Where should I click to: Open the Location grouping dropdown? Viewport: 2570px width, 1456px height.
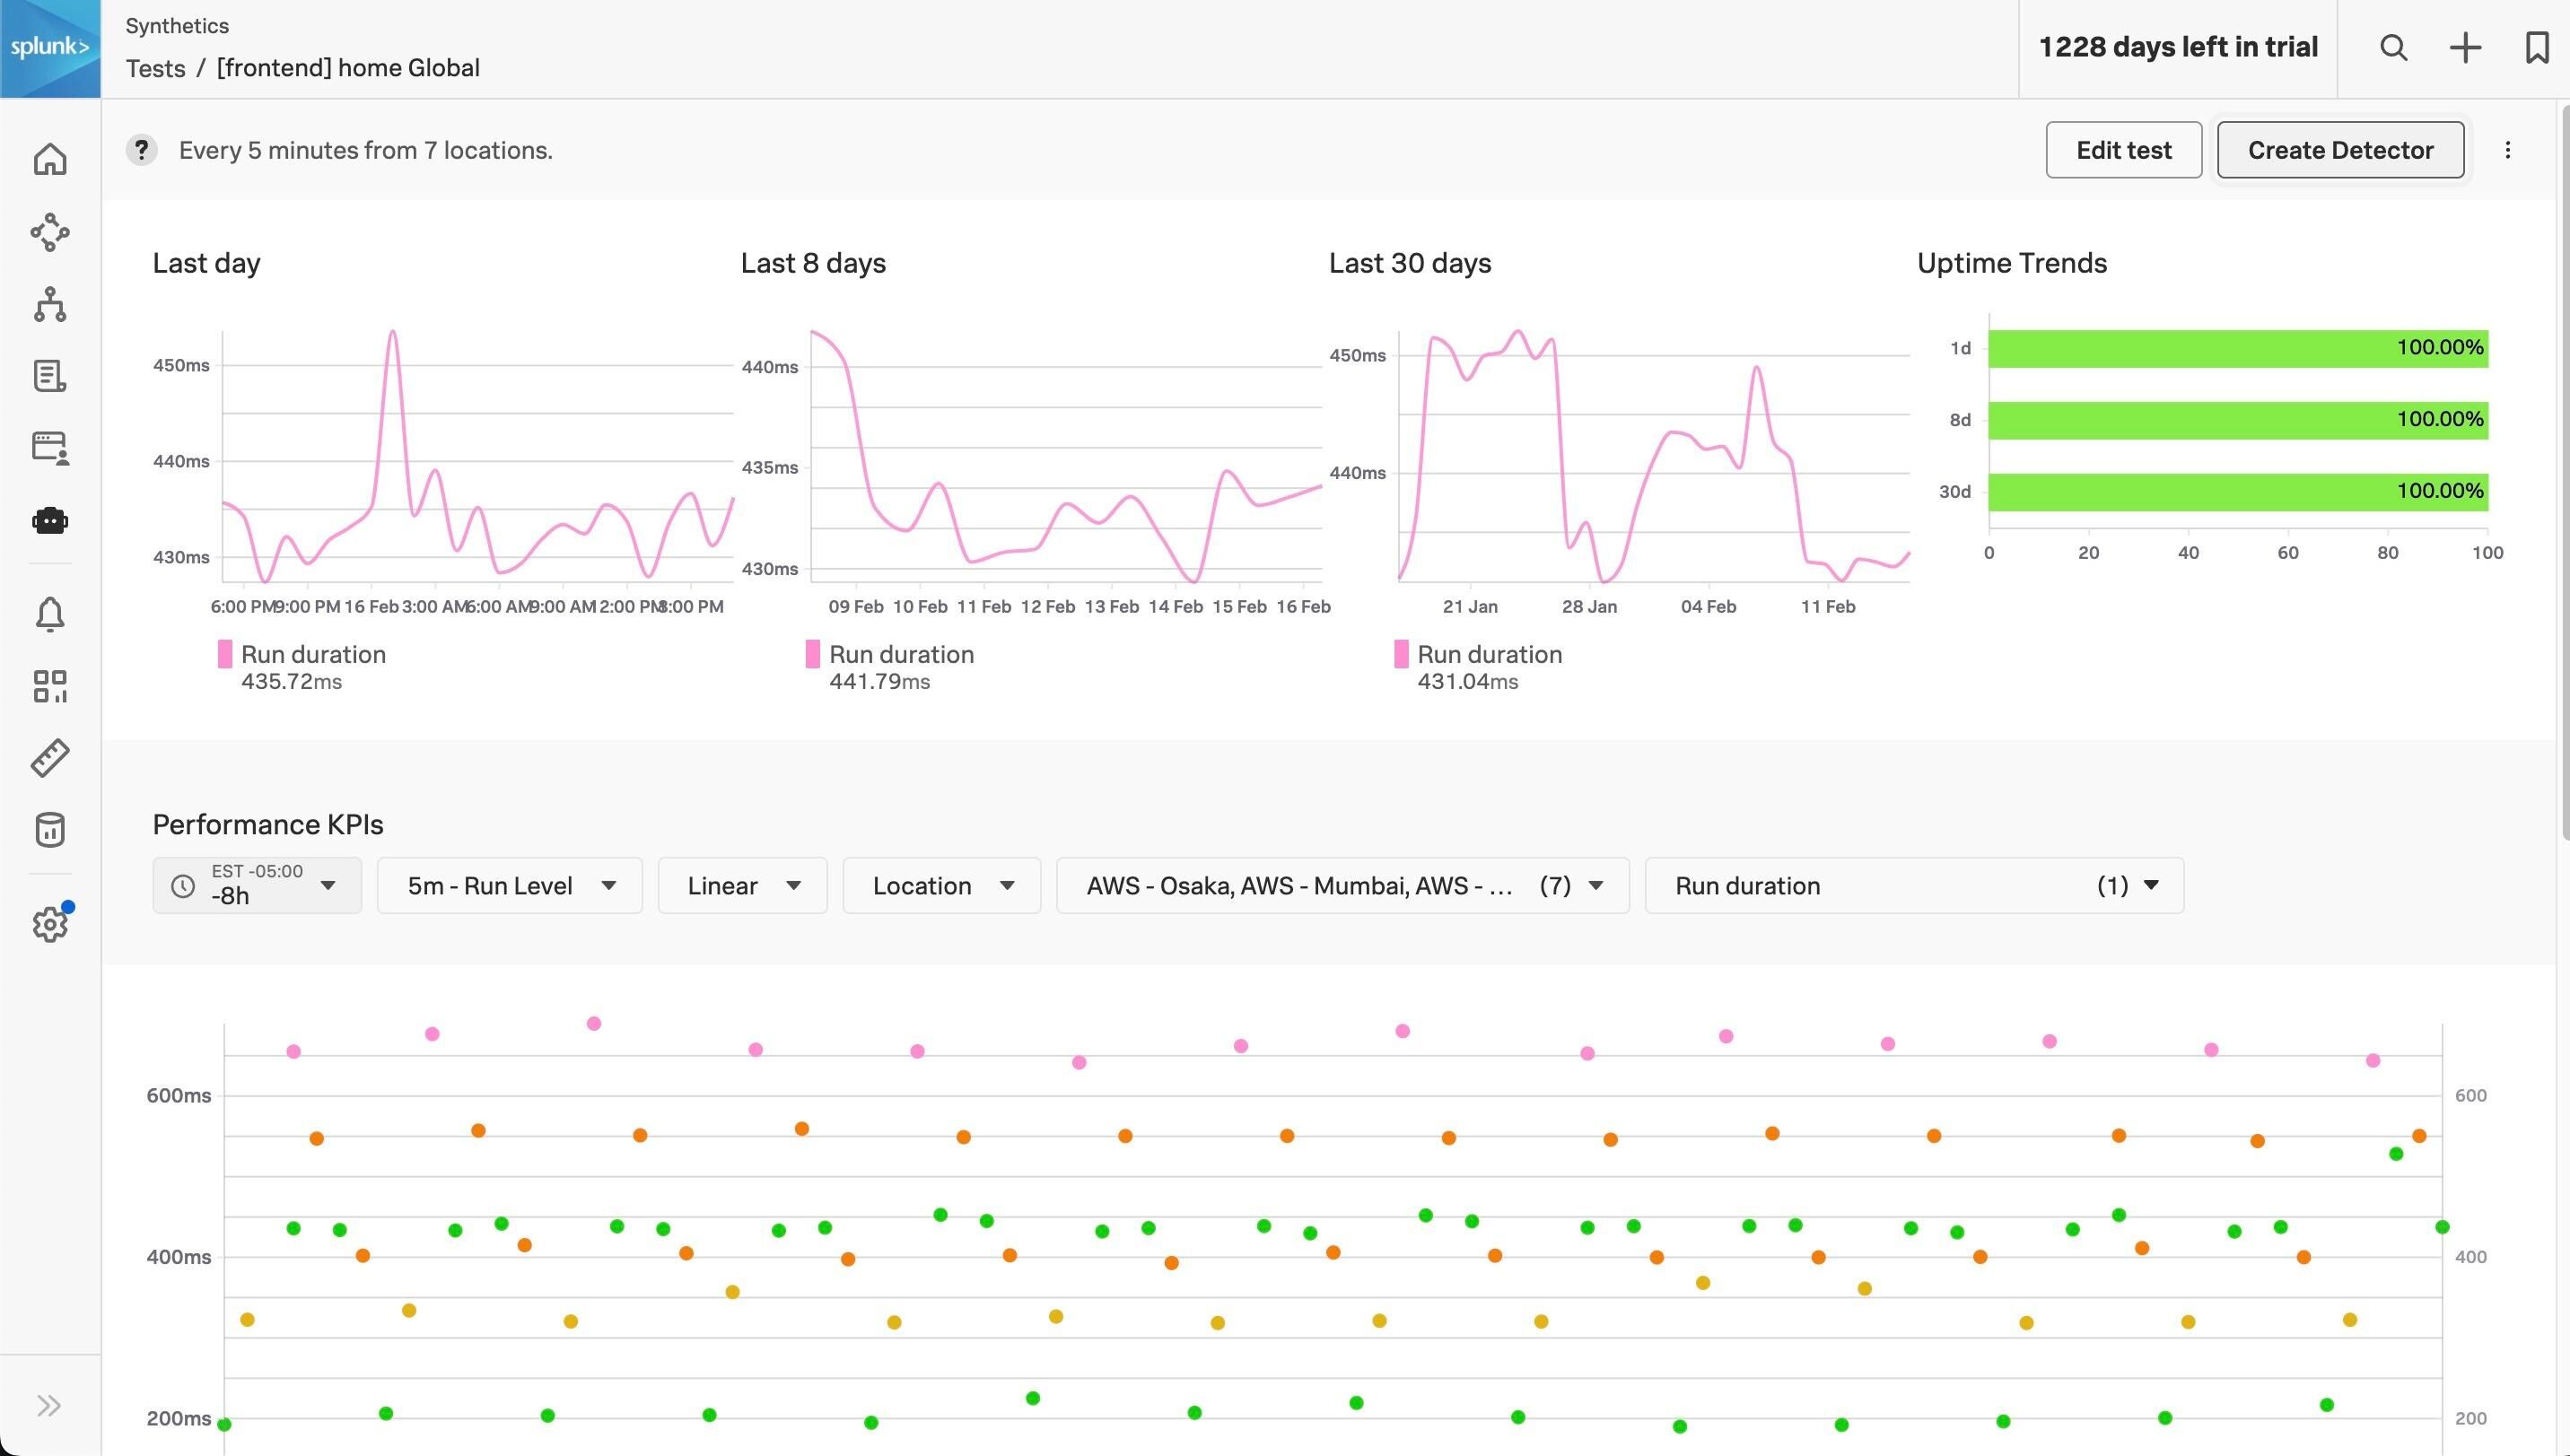[941, 885]
